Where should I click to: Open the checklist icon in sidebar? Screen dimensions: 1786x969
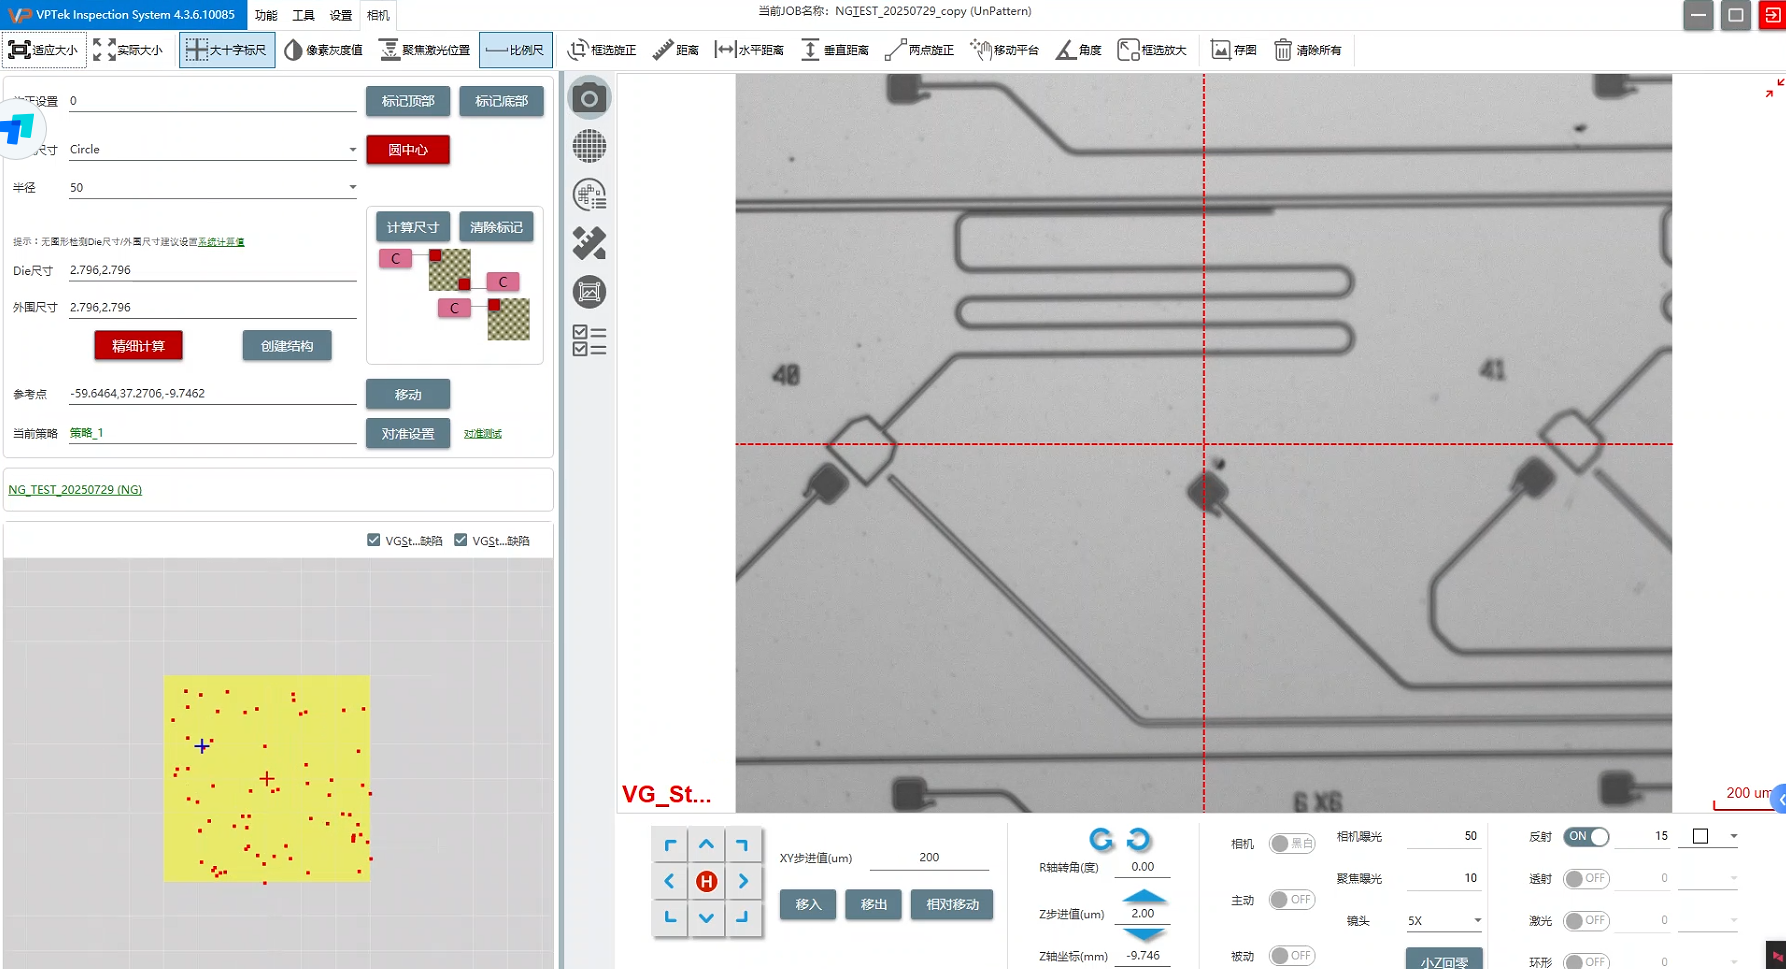pyautogui.click(x=589, y=341)
